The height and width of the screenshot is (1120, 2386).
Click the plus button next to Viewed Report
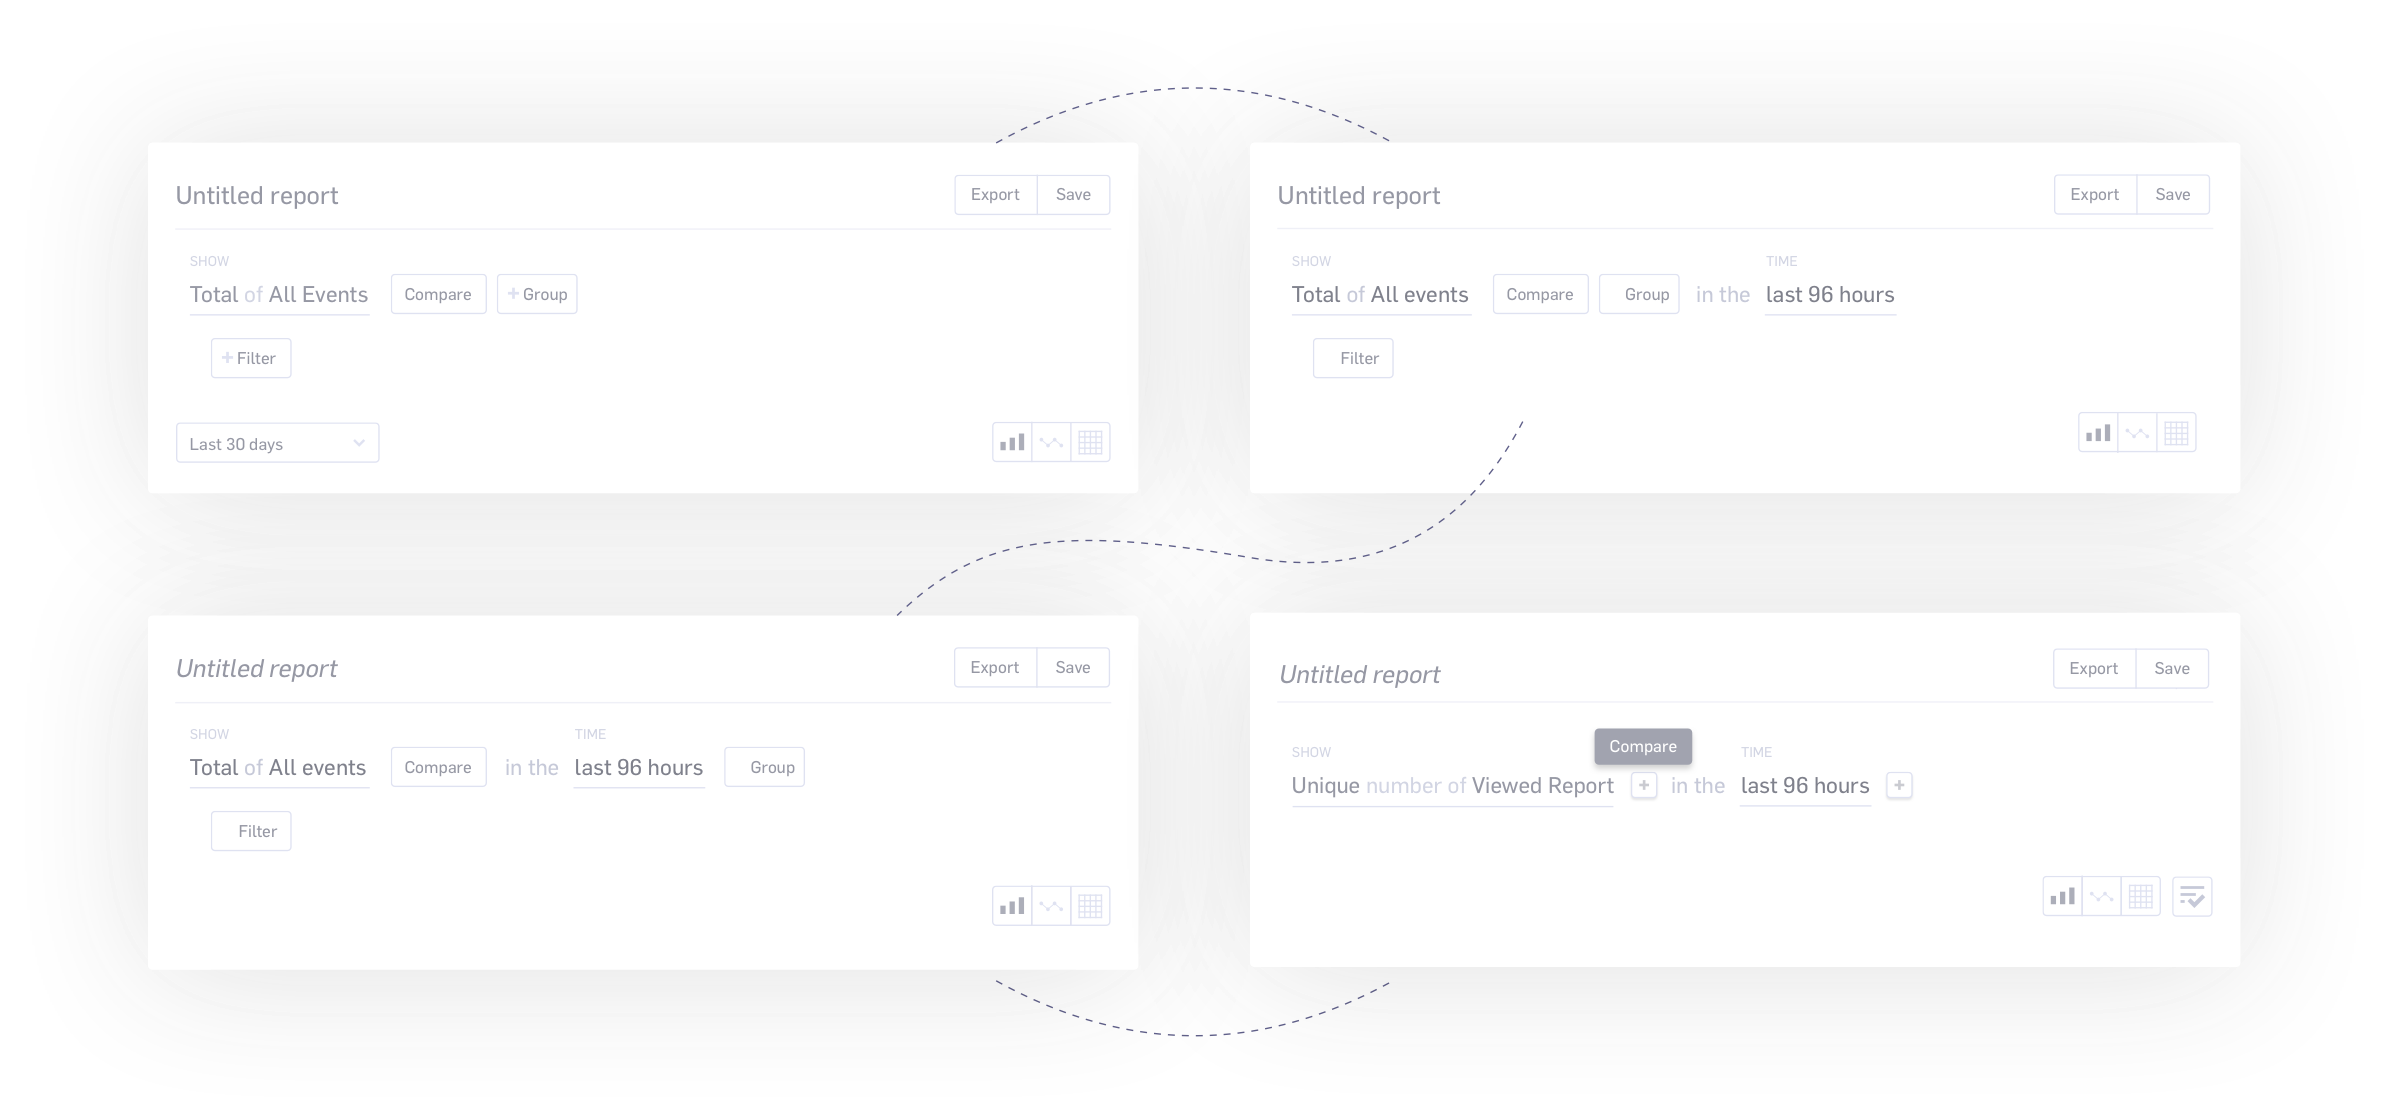point(1642,787)
